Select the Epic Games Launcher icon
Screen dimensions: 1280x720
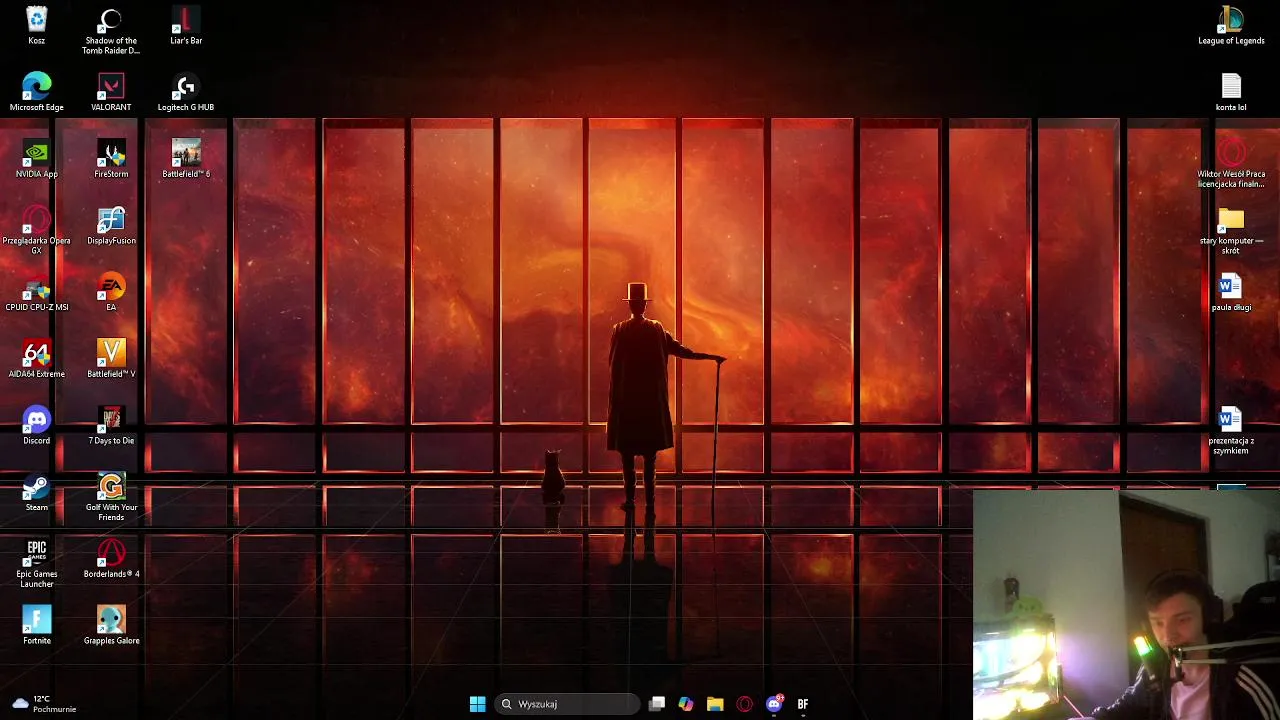(x=37, y=564)
